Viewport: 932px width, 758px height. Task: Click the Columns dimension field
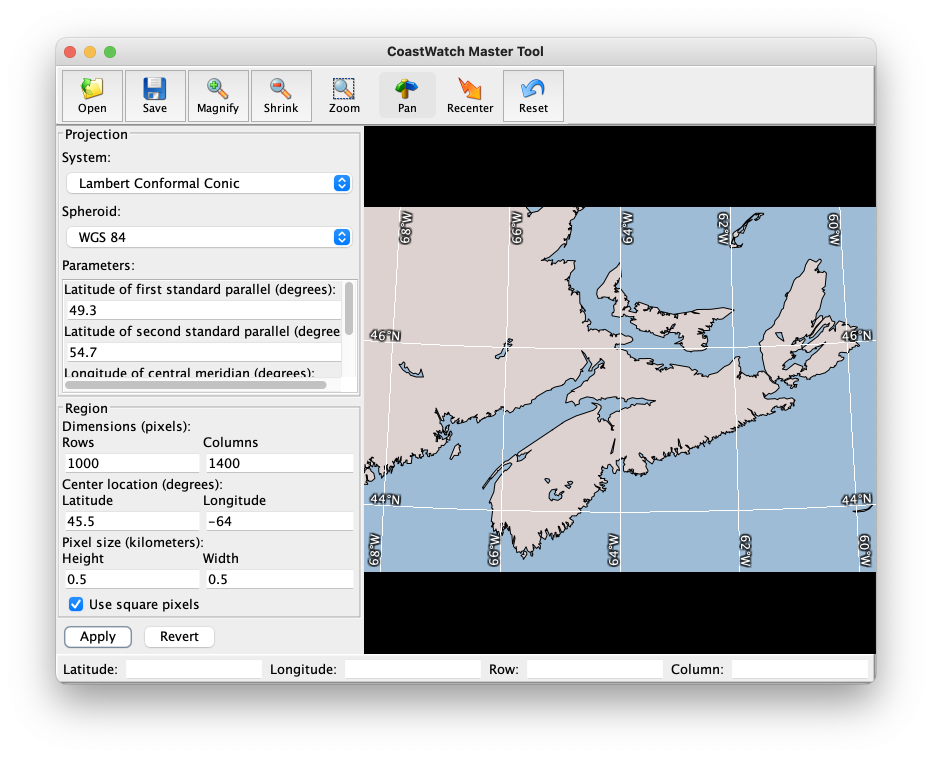tap(278, 463)
